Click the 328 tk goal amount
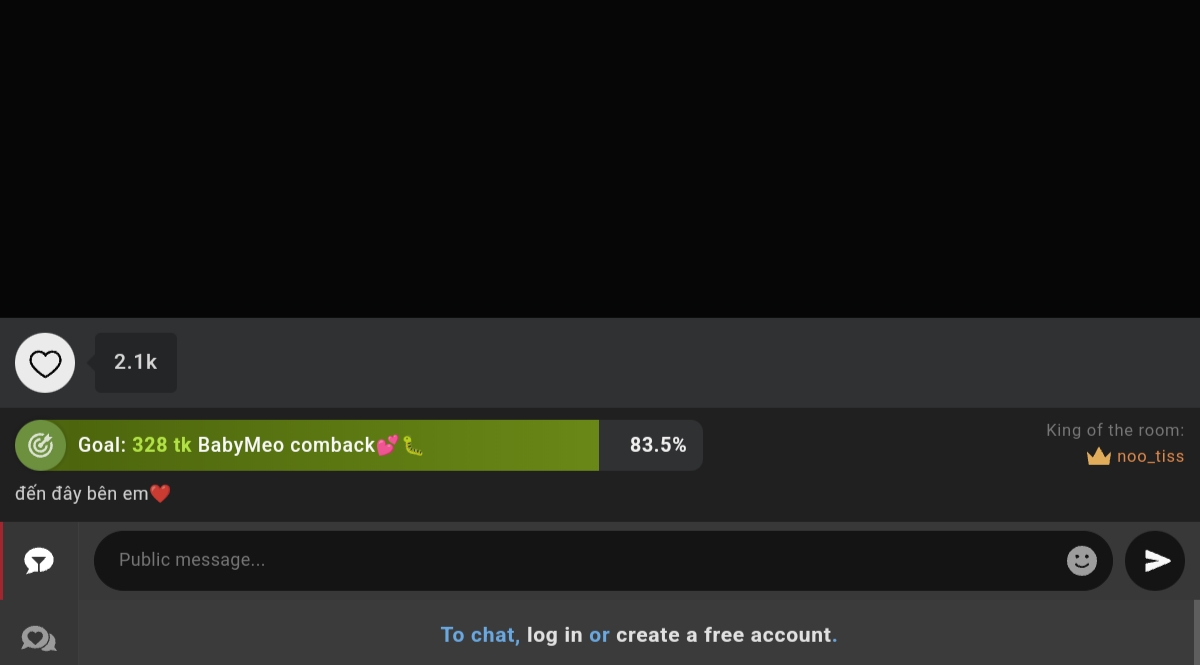1200x665 pixels. point(161,445)
